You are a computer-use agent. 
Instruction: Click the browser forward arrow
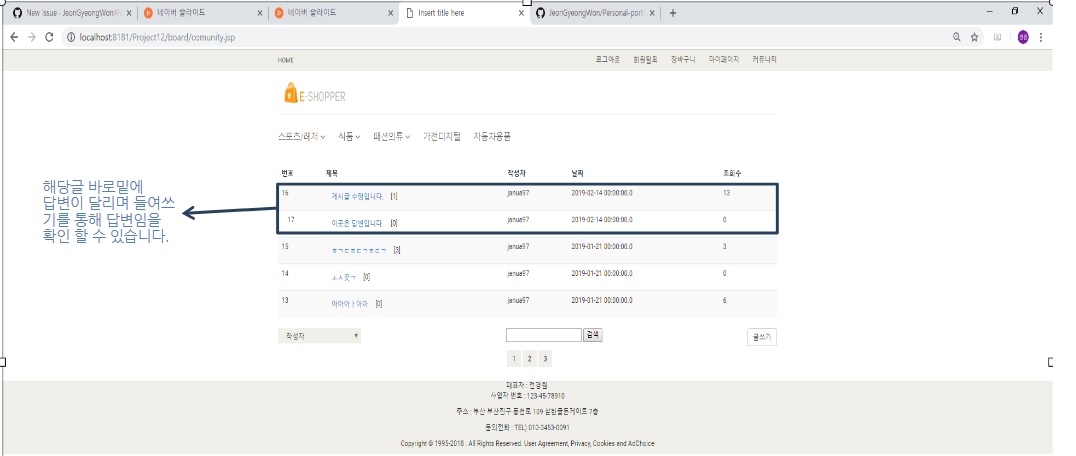pos(32,37)
